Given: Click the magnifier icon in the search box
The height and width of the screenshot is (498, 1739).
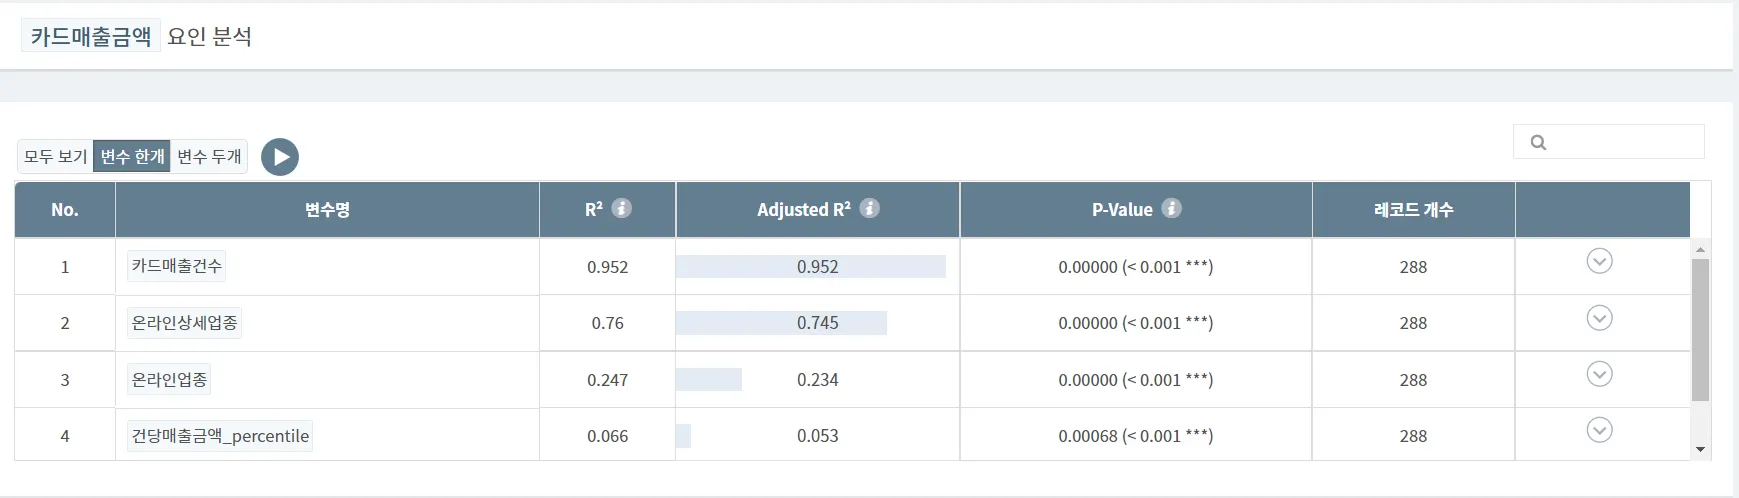Looking at the screenshot, I should click(x=1539, y=142).
